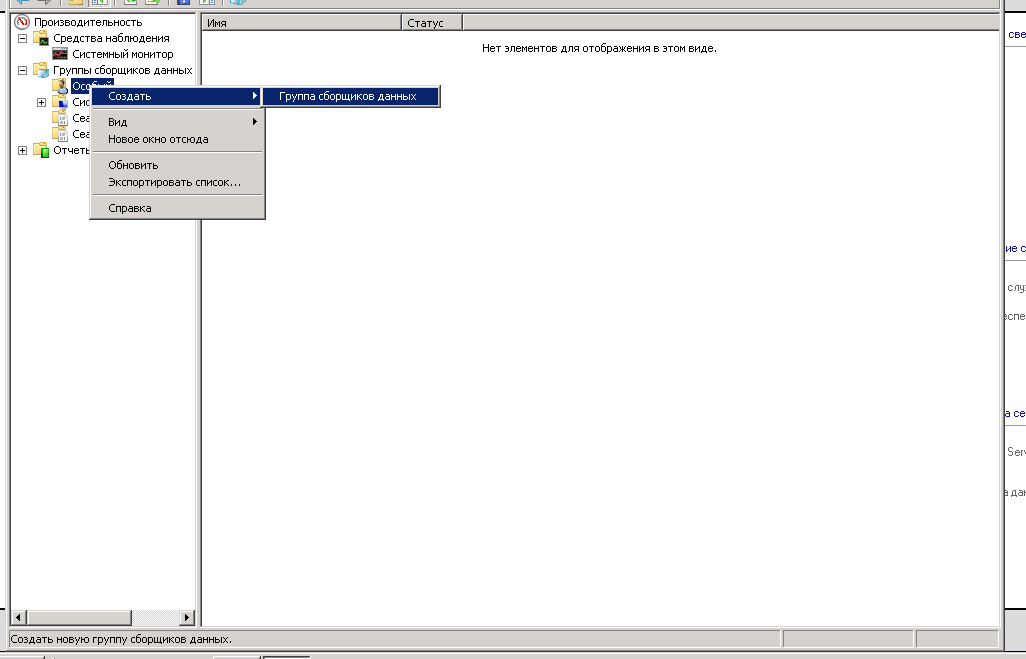This screenshot has width=1026, height=659.
Task: Click the Средства наблюдения folder icon
Action: click(41, 38)
